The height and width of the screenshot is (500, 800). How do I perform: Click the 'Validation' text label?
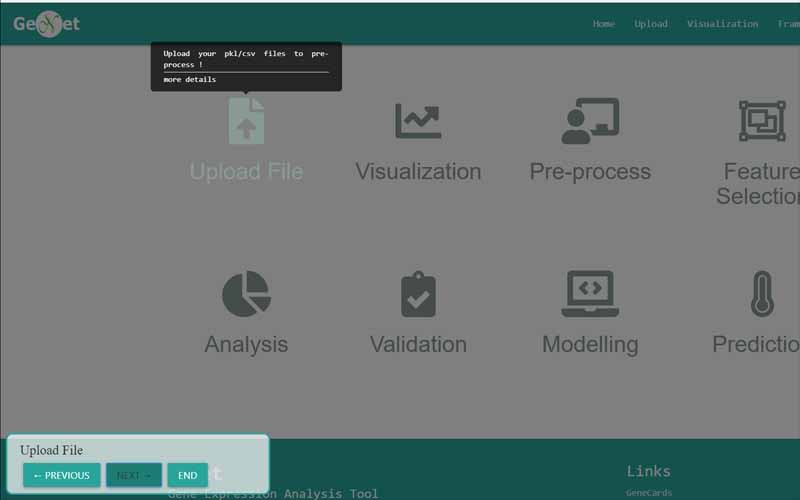click(418, 344)
